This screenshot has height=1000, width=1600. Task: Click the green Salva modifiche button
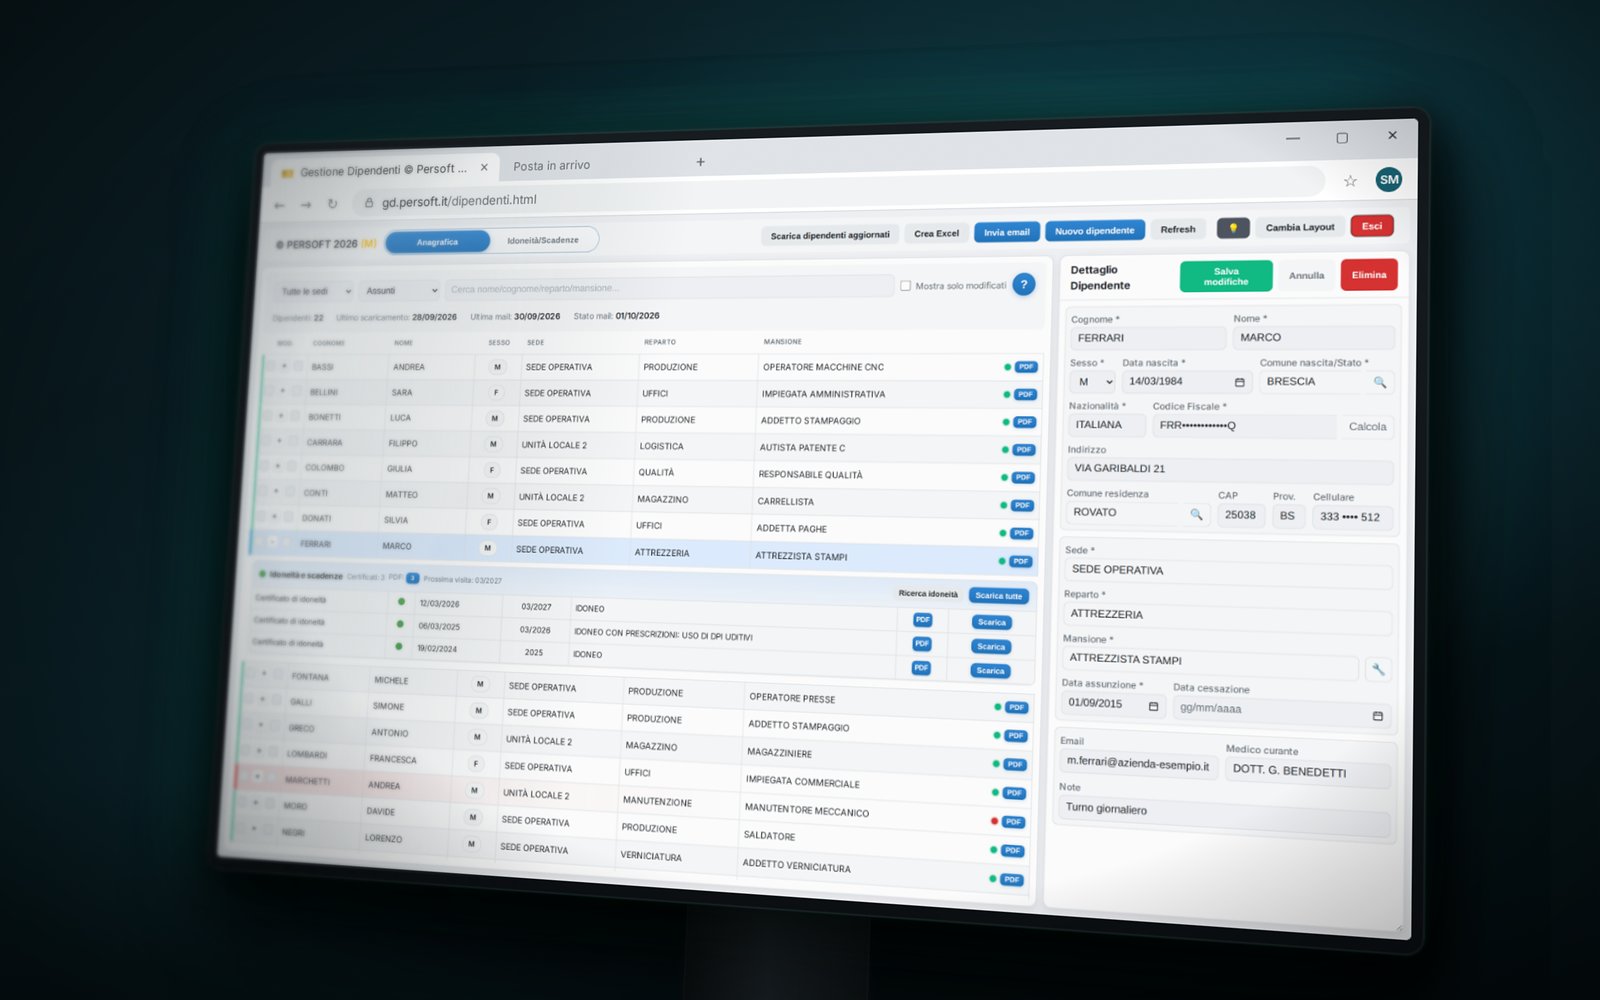click(1226, 276)
